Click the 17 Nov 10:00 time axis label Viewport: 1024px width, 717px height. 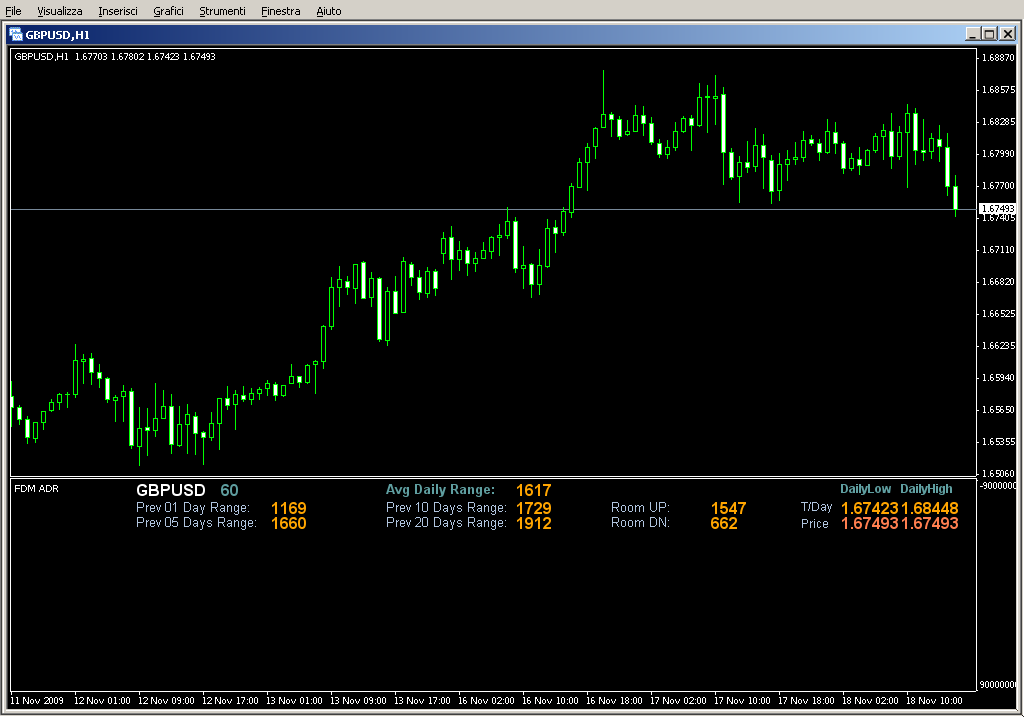(x=742, y=701)
